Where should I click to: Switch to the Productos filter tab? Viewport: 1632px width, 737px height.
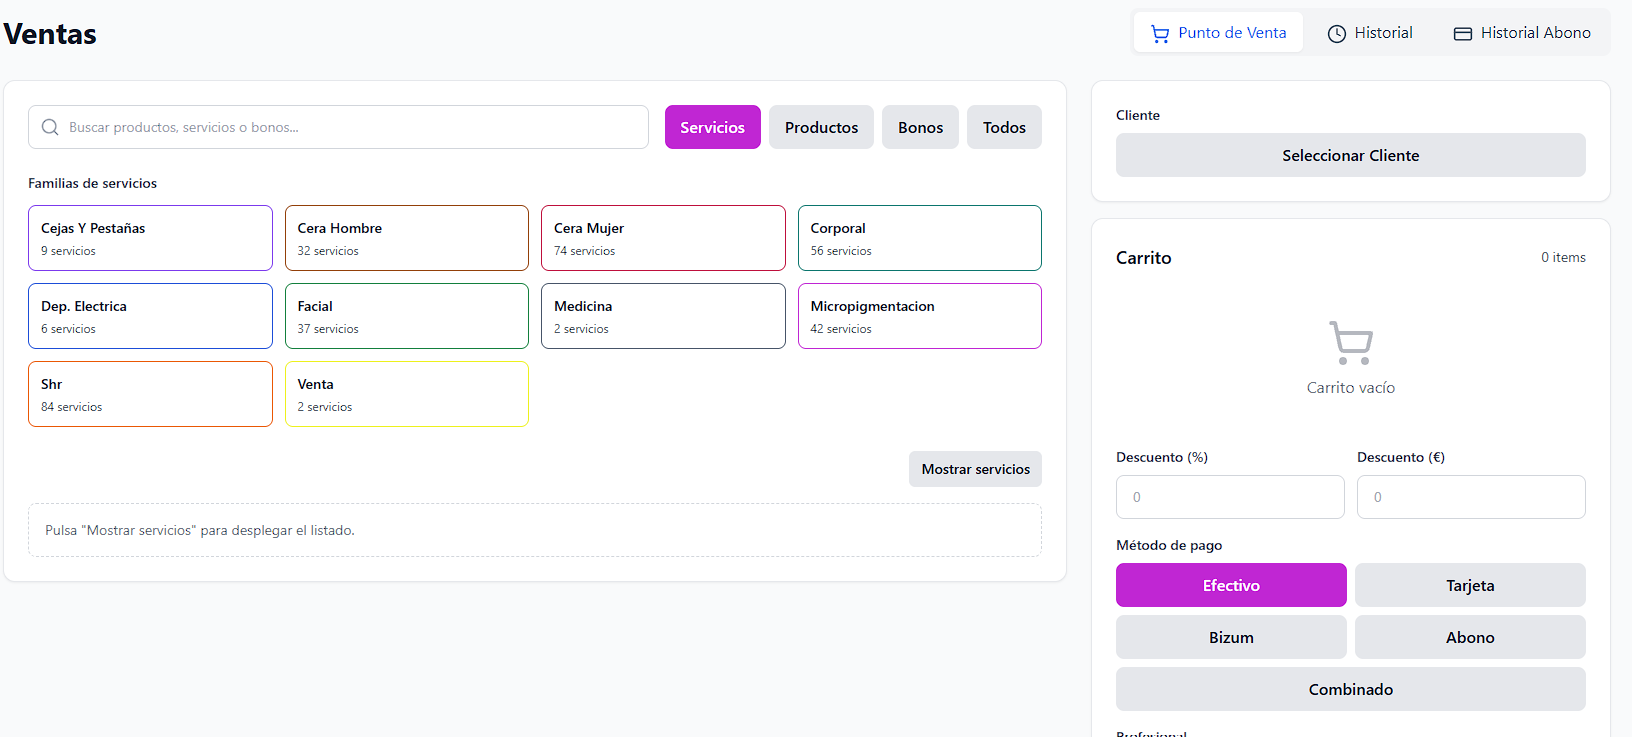click(x=821, y=127)
